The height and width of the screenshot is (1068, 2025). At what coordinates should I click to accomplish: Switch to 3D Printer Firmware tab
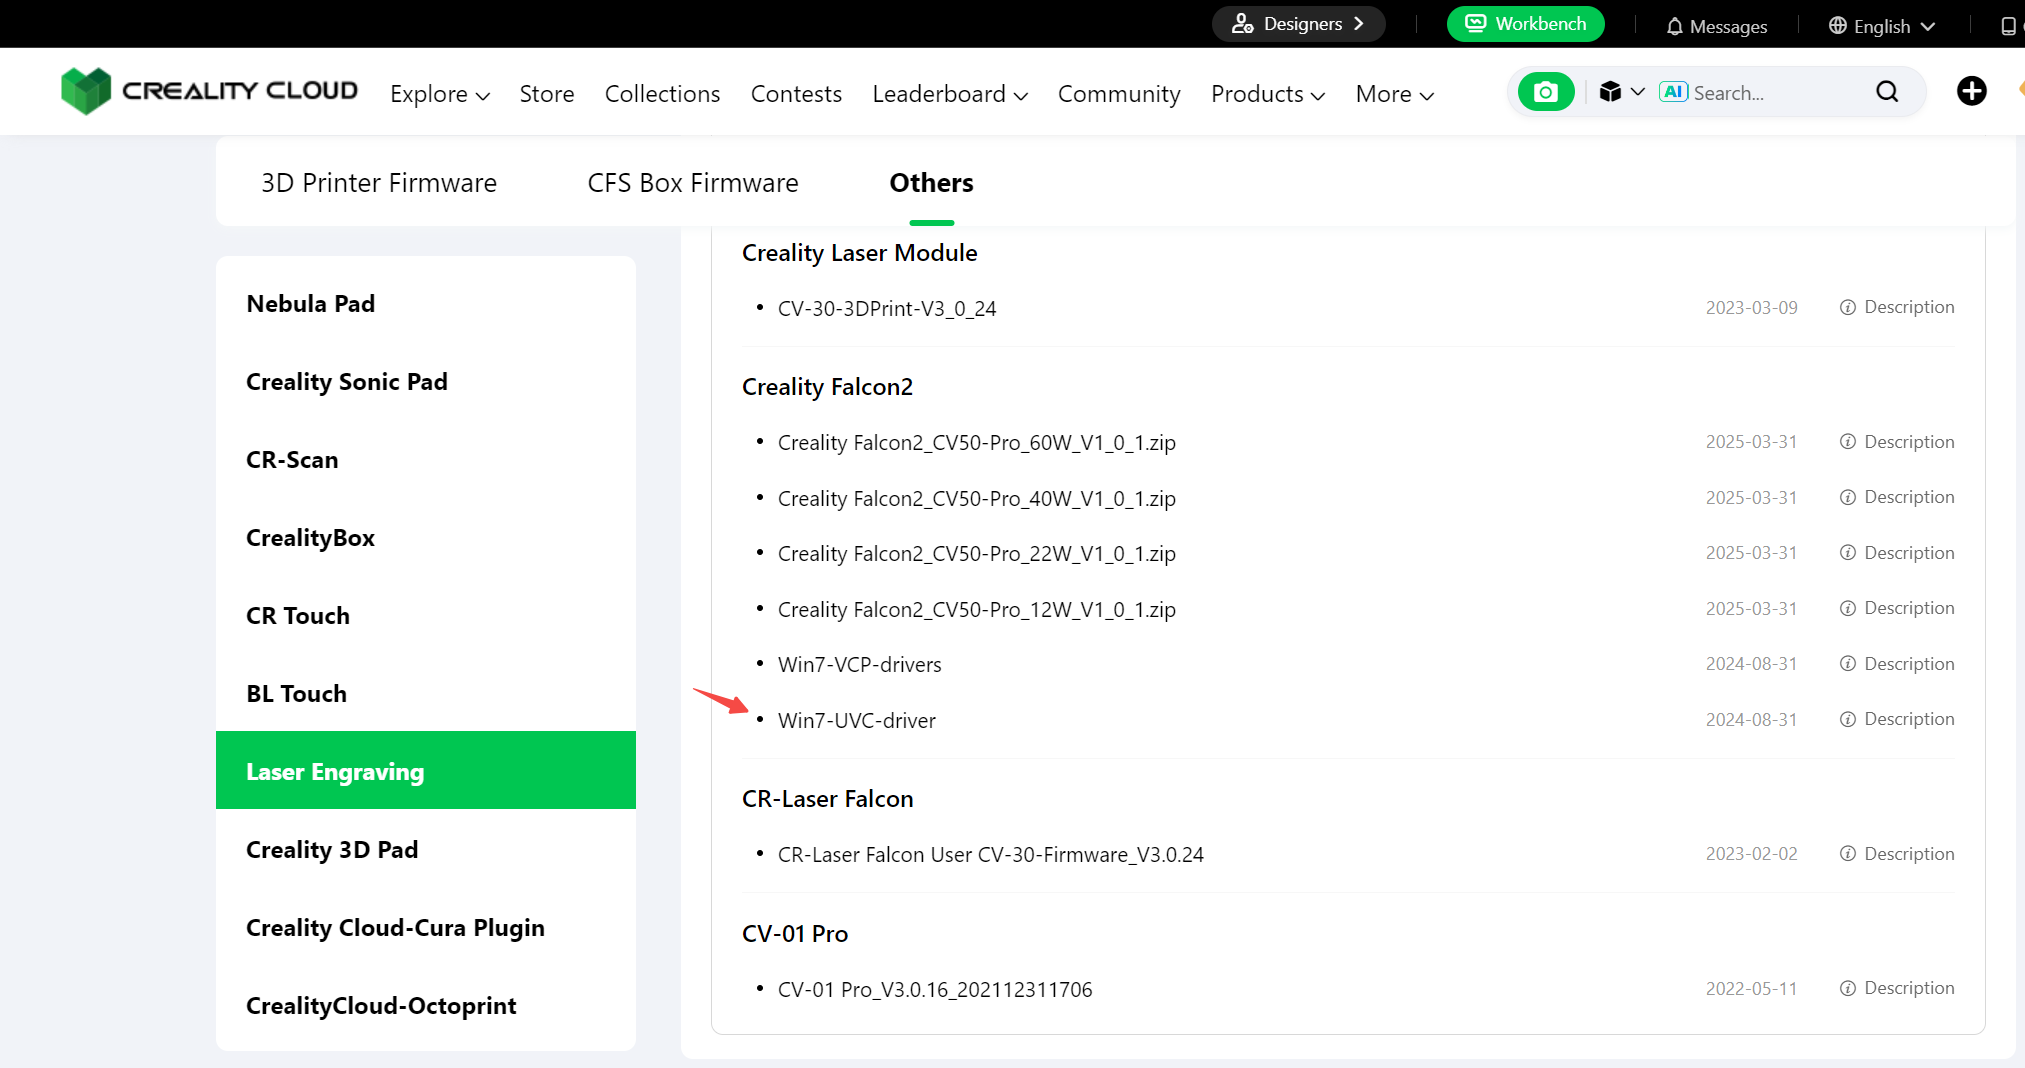tap(378, 183)
